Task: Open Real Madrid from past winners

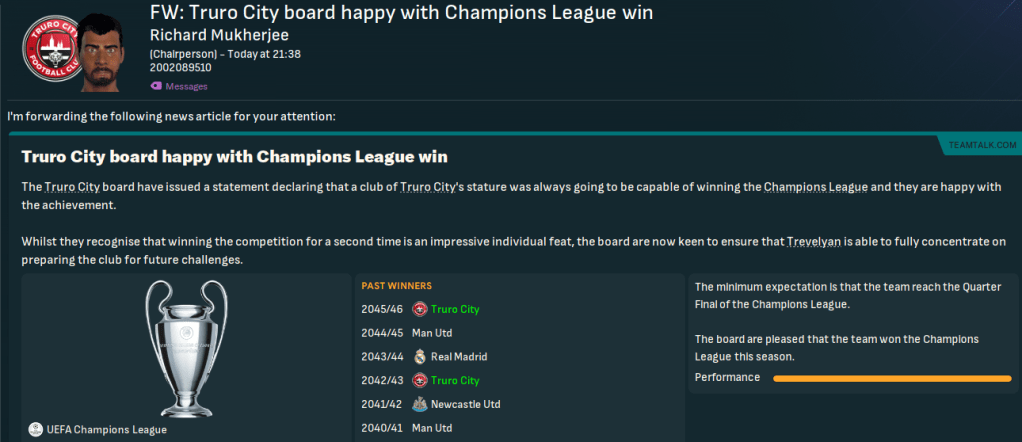Action: tap(459, 356)
